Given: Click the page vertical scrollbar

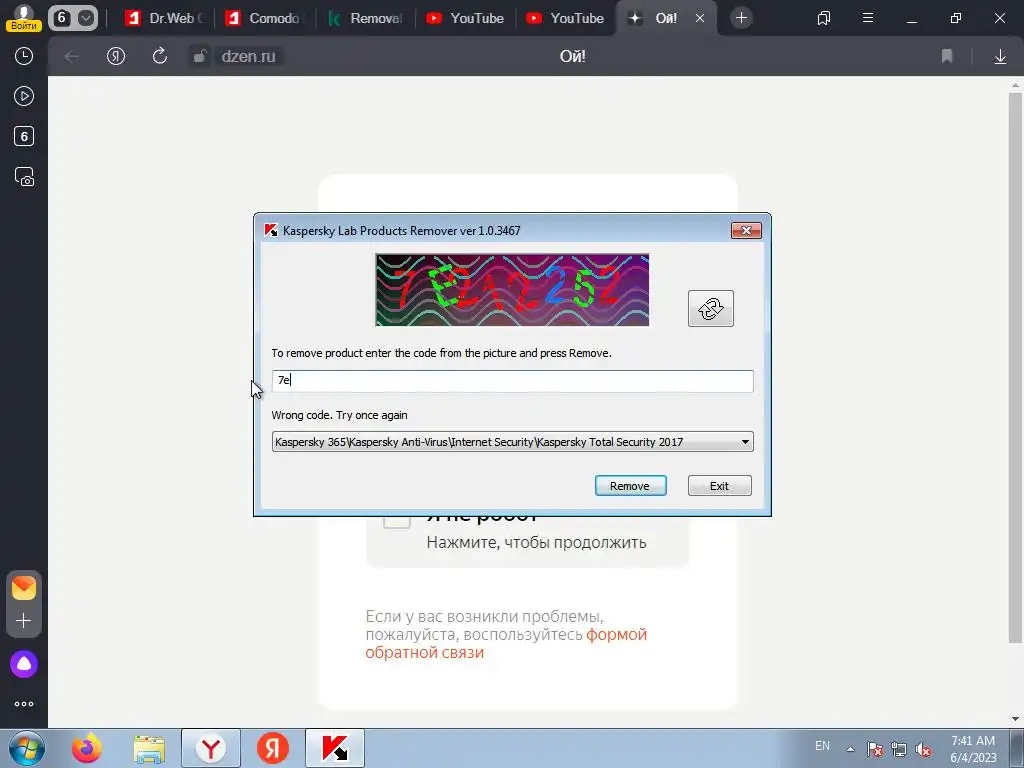Looking at the screenshot, I should pos(1016,366).
